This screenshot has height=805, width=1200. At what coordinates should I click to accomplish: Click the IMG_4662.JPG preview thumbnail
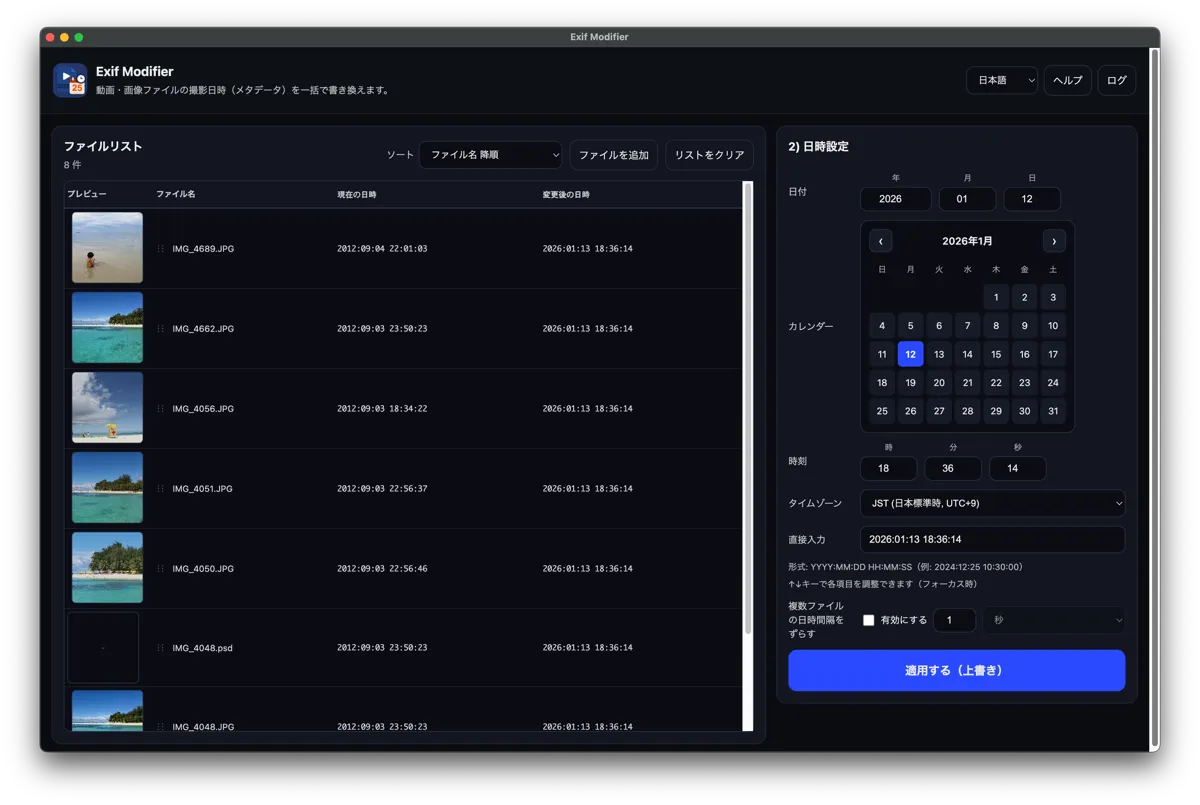[x=107, y=327]
